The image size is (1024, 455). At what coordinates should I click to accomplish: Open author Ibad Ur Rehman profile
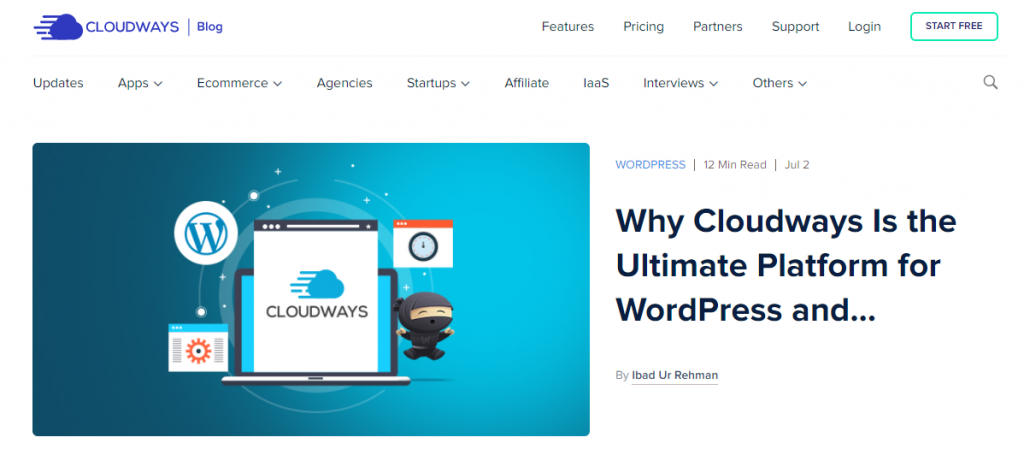(675, 375)
